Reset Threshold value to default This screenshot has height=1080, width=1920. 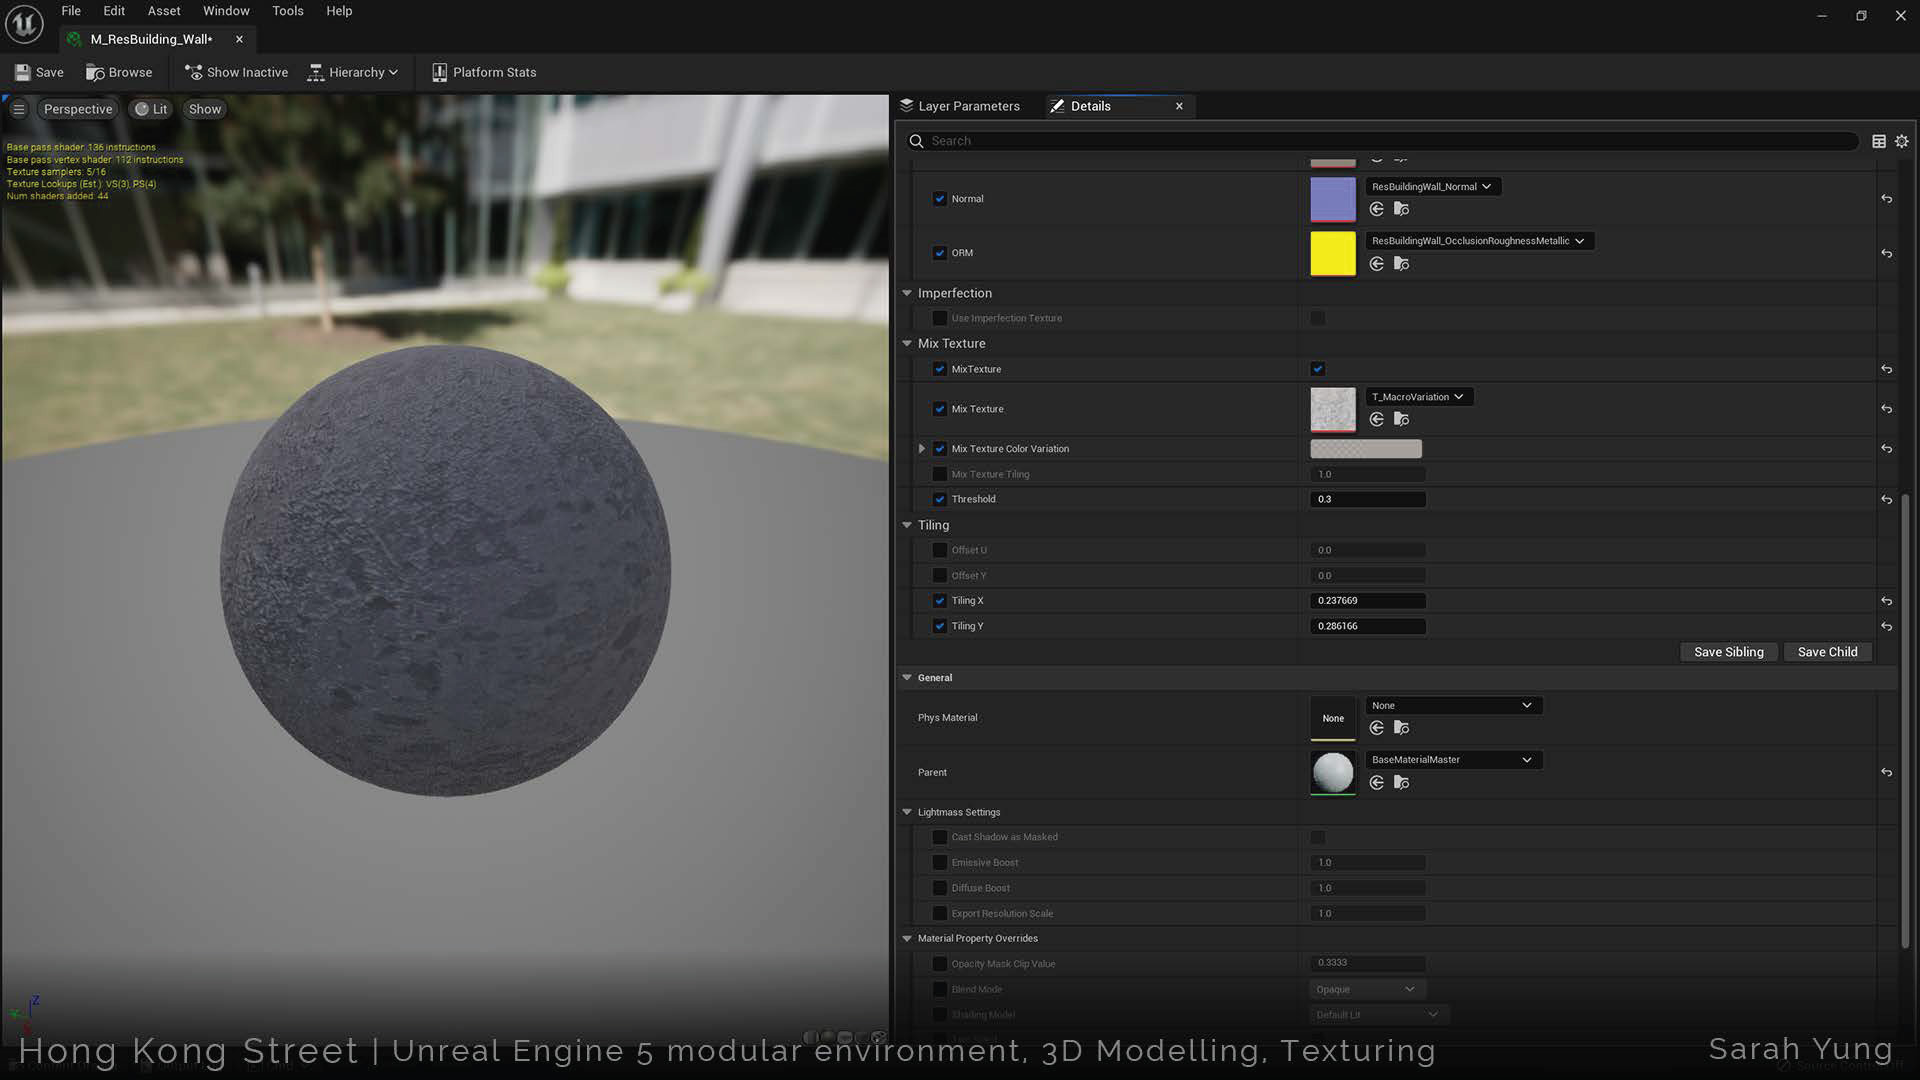coord(1886,499)
